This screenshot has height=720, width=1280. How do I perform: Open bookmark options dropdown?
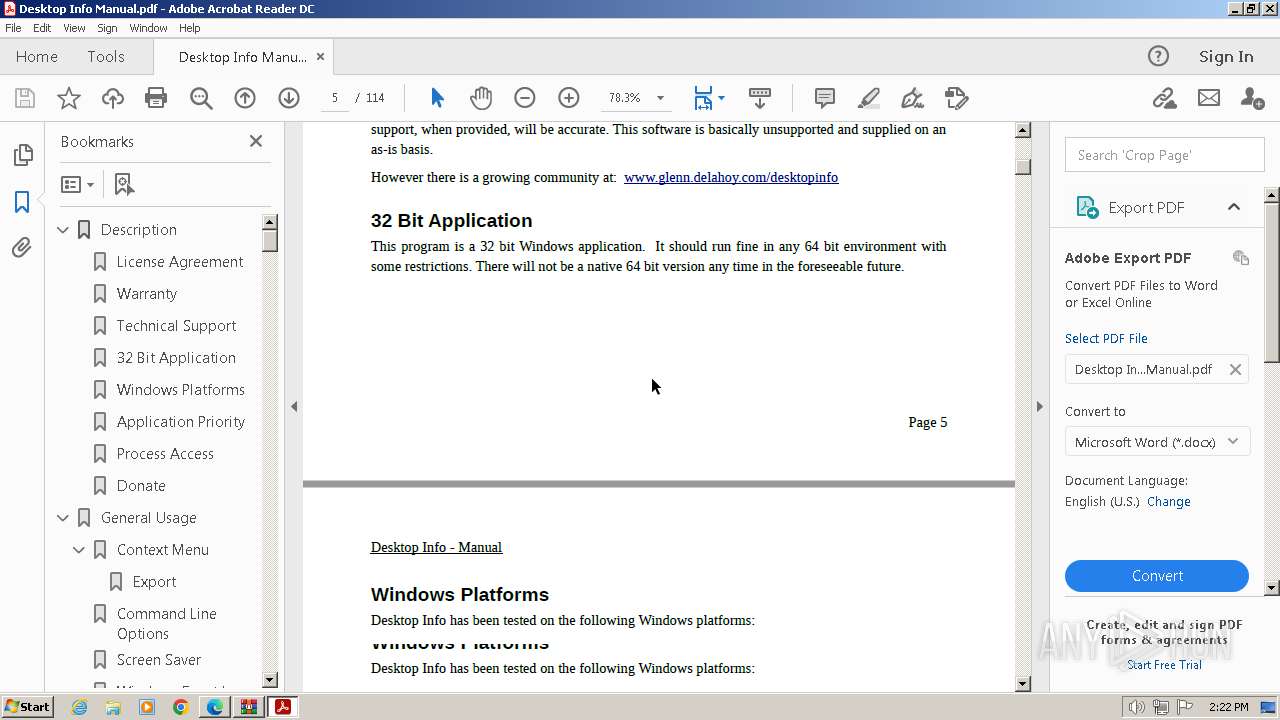click(77, 185)
